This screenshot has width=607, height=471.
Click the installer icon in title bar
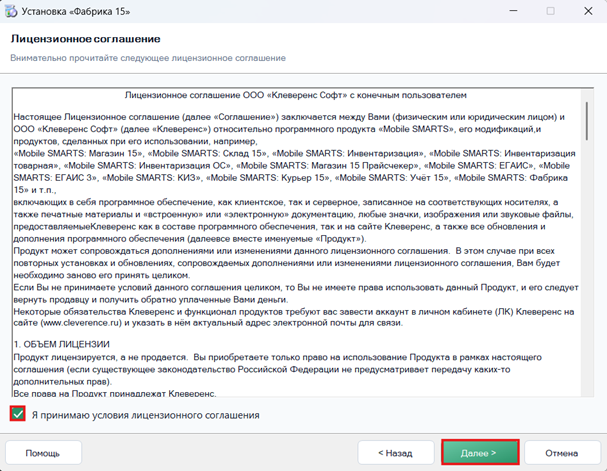[11, 11]
